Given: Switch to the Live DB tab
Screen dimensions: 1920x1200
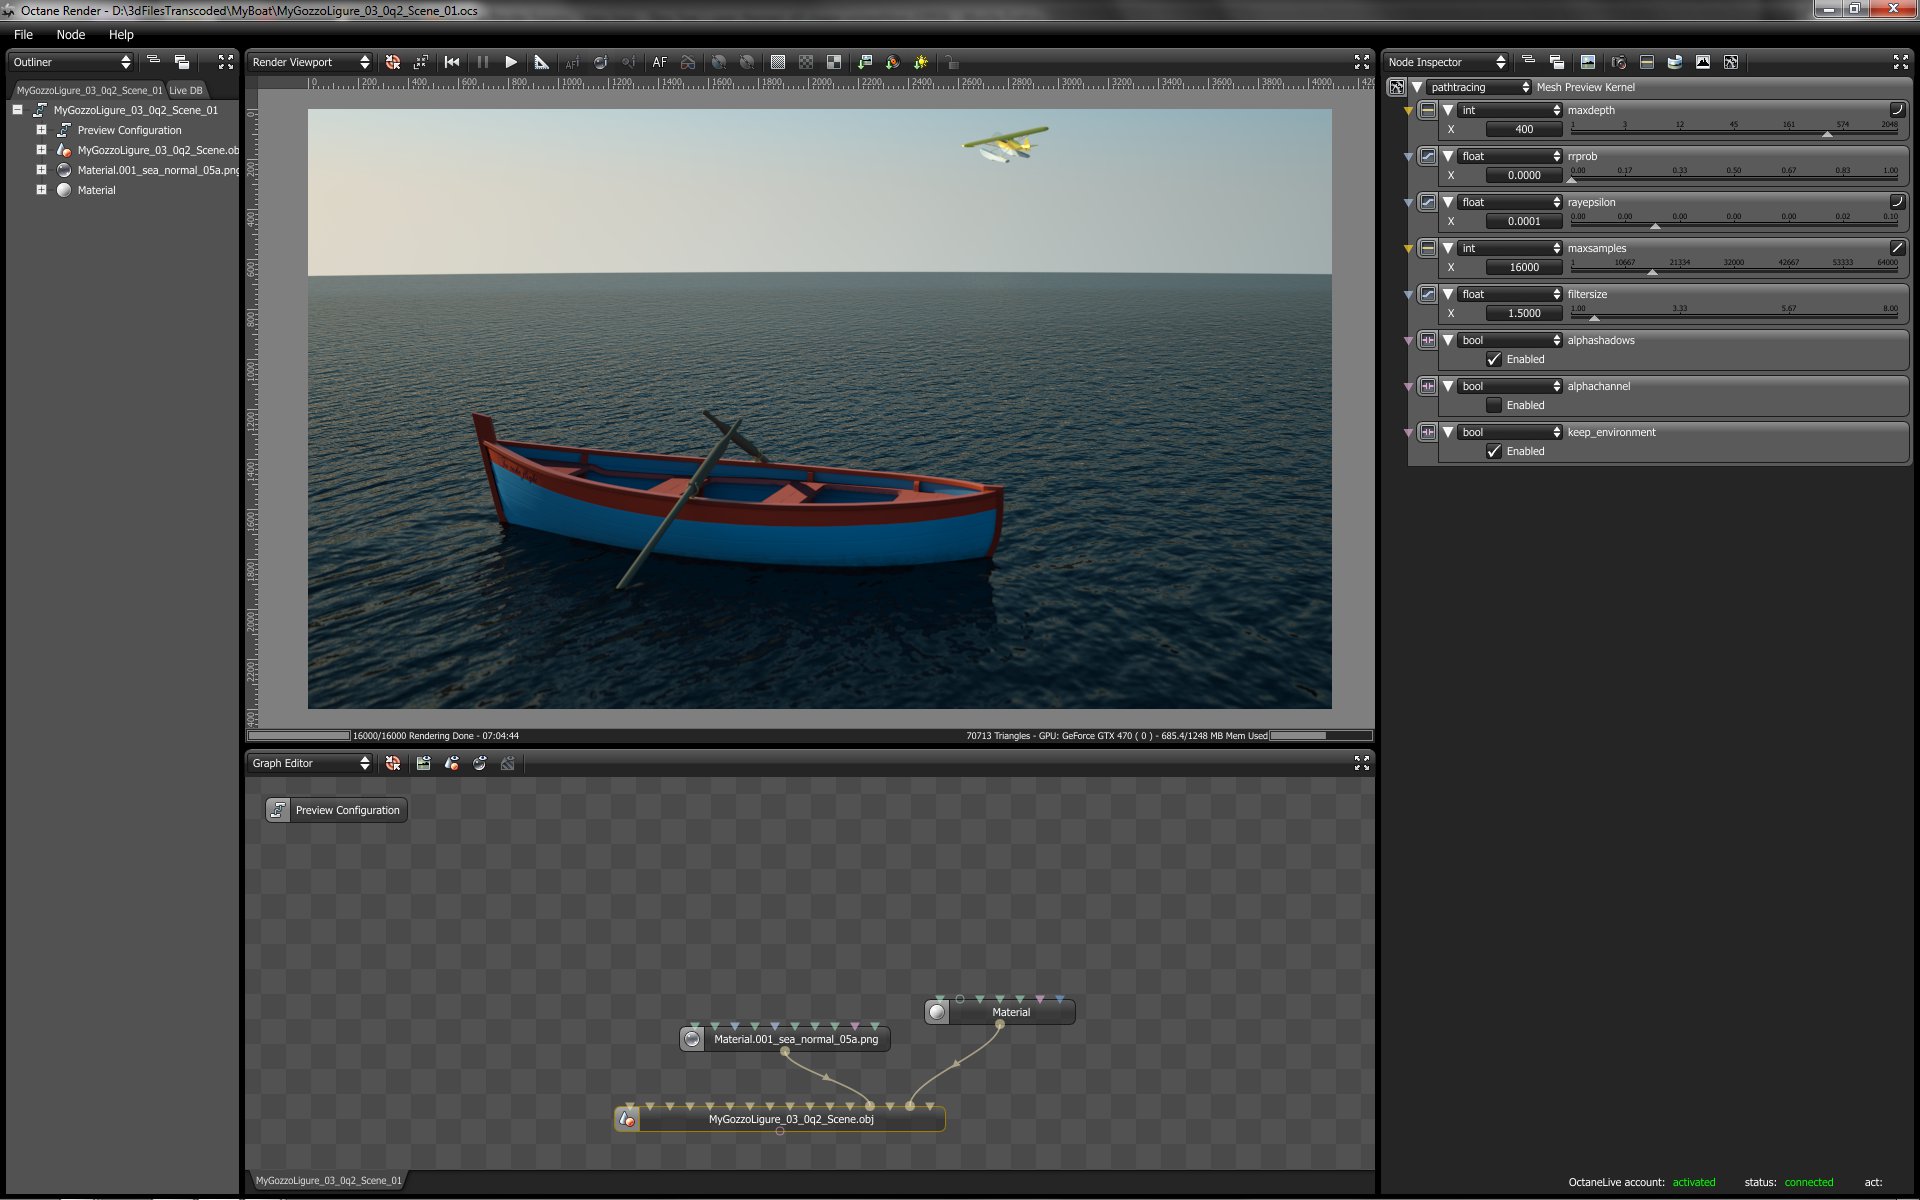Looking at the screenshot, I should click(186, 90).
